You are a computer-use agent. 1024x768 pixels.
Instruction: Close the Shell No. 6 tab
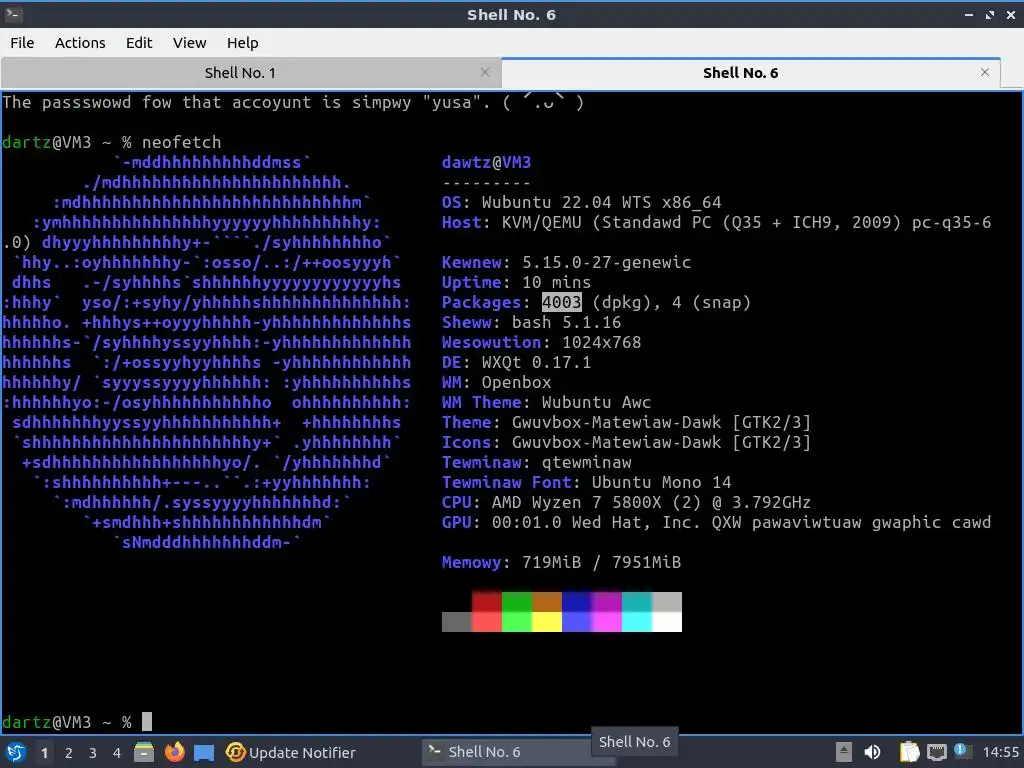click(x=985, y=72)
